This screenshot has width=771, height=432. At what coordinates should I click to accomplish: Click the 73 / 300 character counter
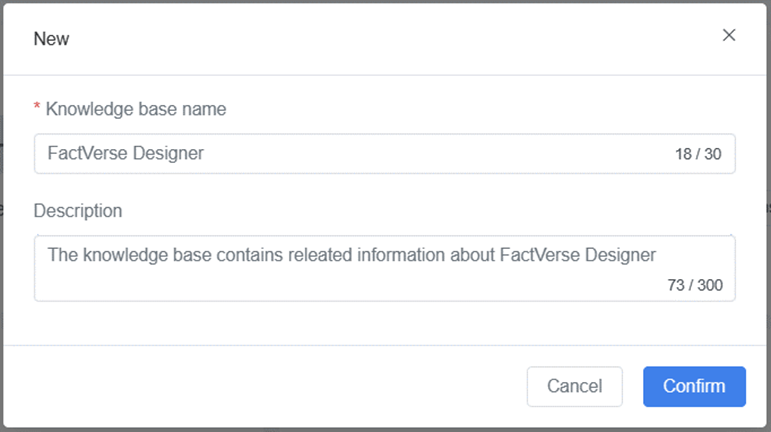(x=694, y=285)
